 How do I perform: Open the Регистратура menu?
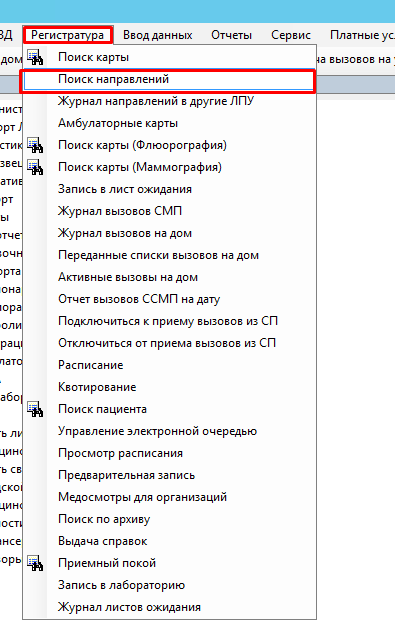point(68,35)
